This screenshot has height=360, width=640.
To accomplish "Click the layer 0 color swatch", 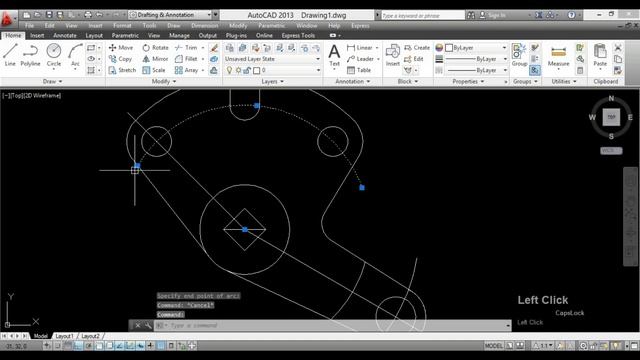I will [x=256, y=71].
